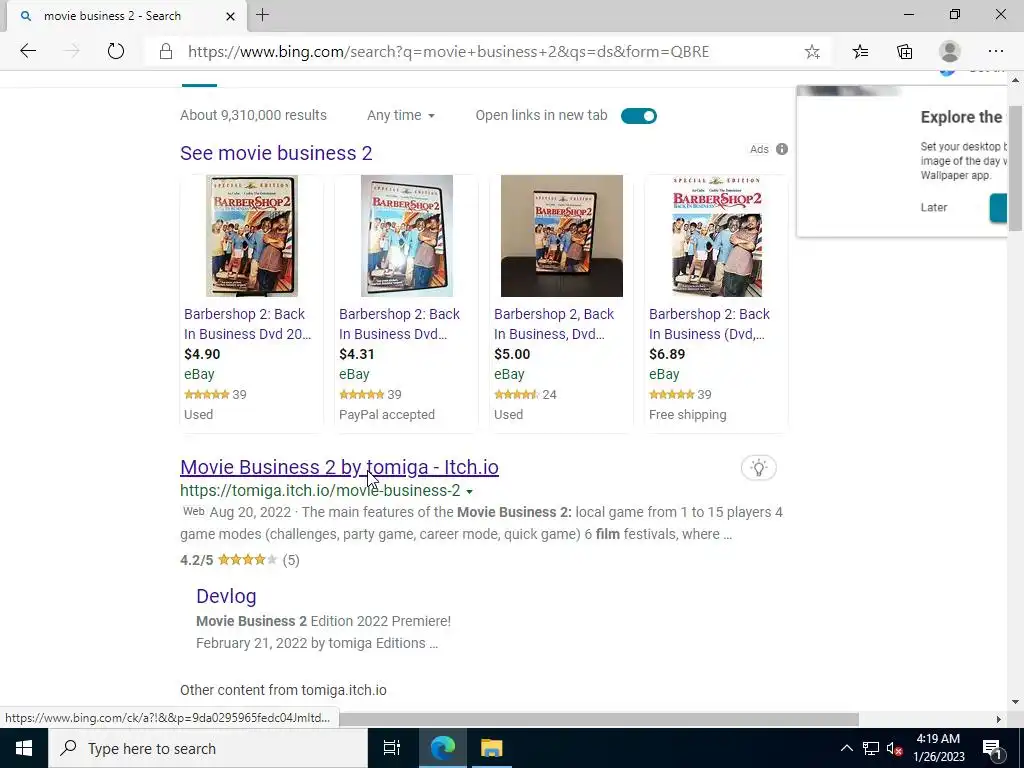View site information lock icon
Screen dimensions: 1024x768
[166, 52]
